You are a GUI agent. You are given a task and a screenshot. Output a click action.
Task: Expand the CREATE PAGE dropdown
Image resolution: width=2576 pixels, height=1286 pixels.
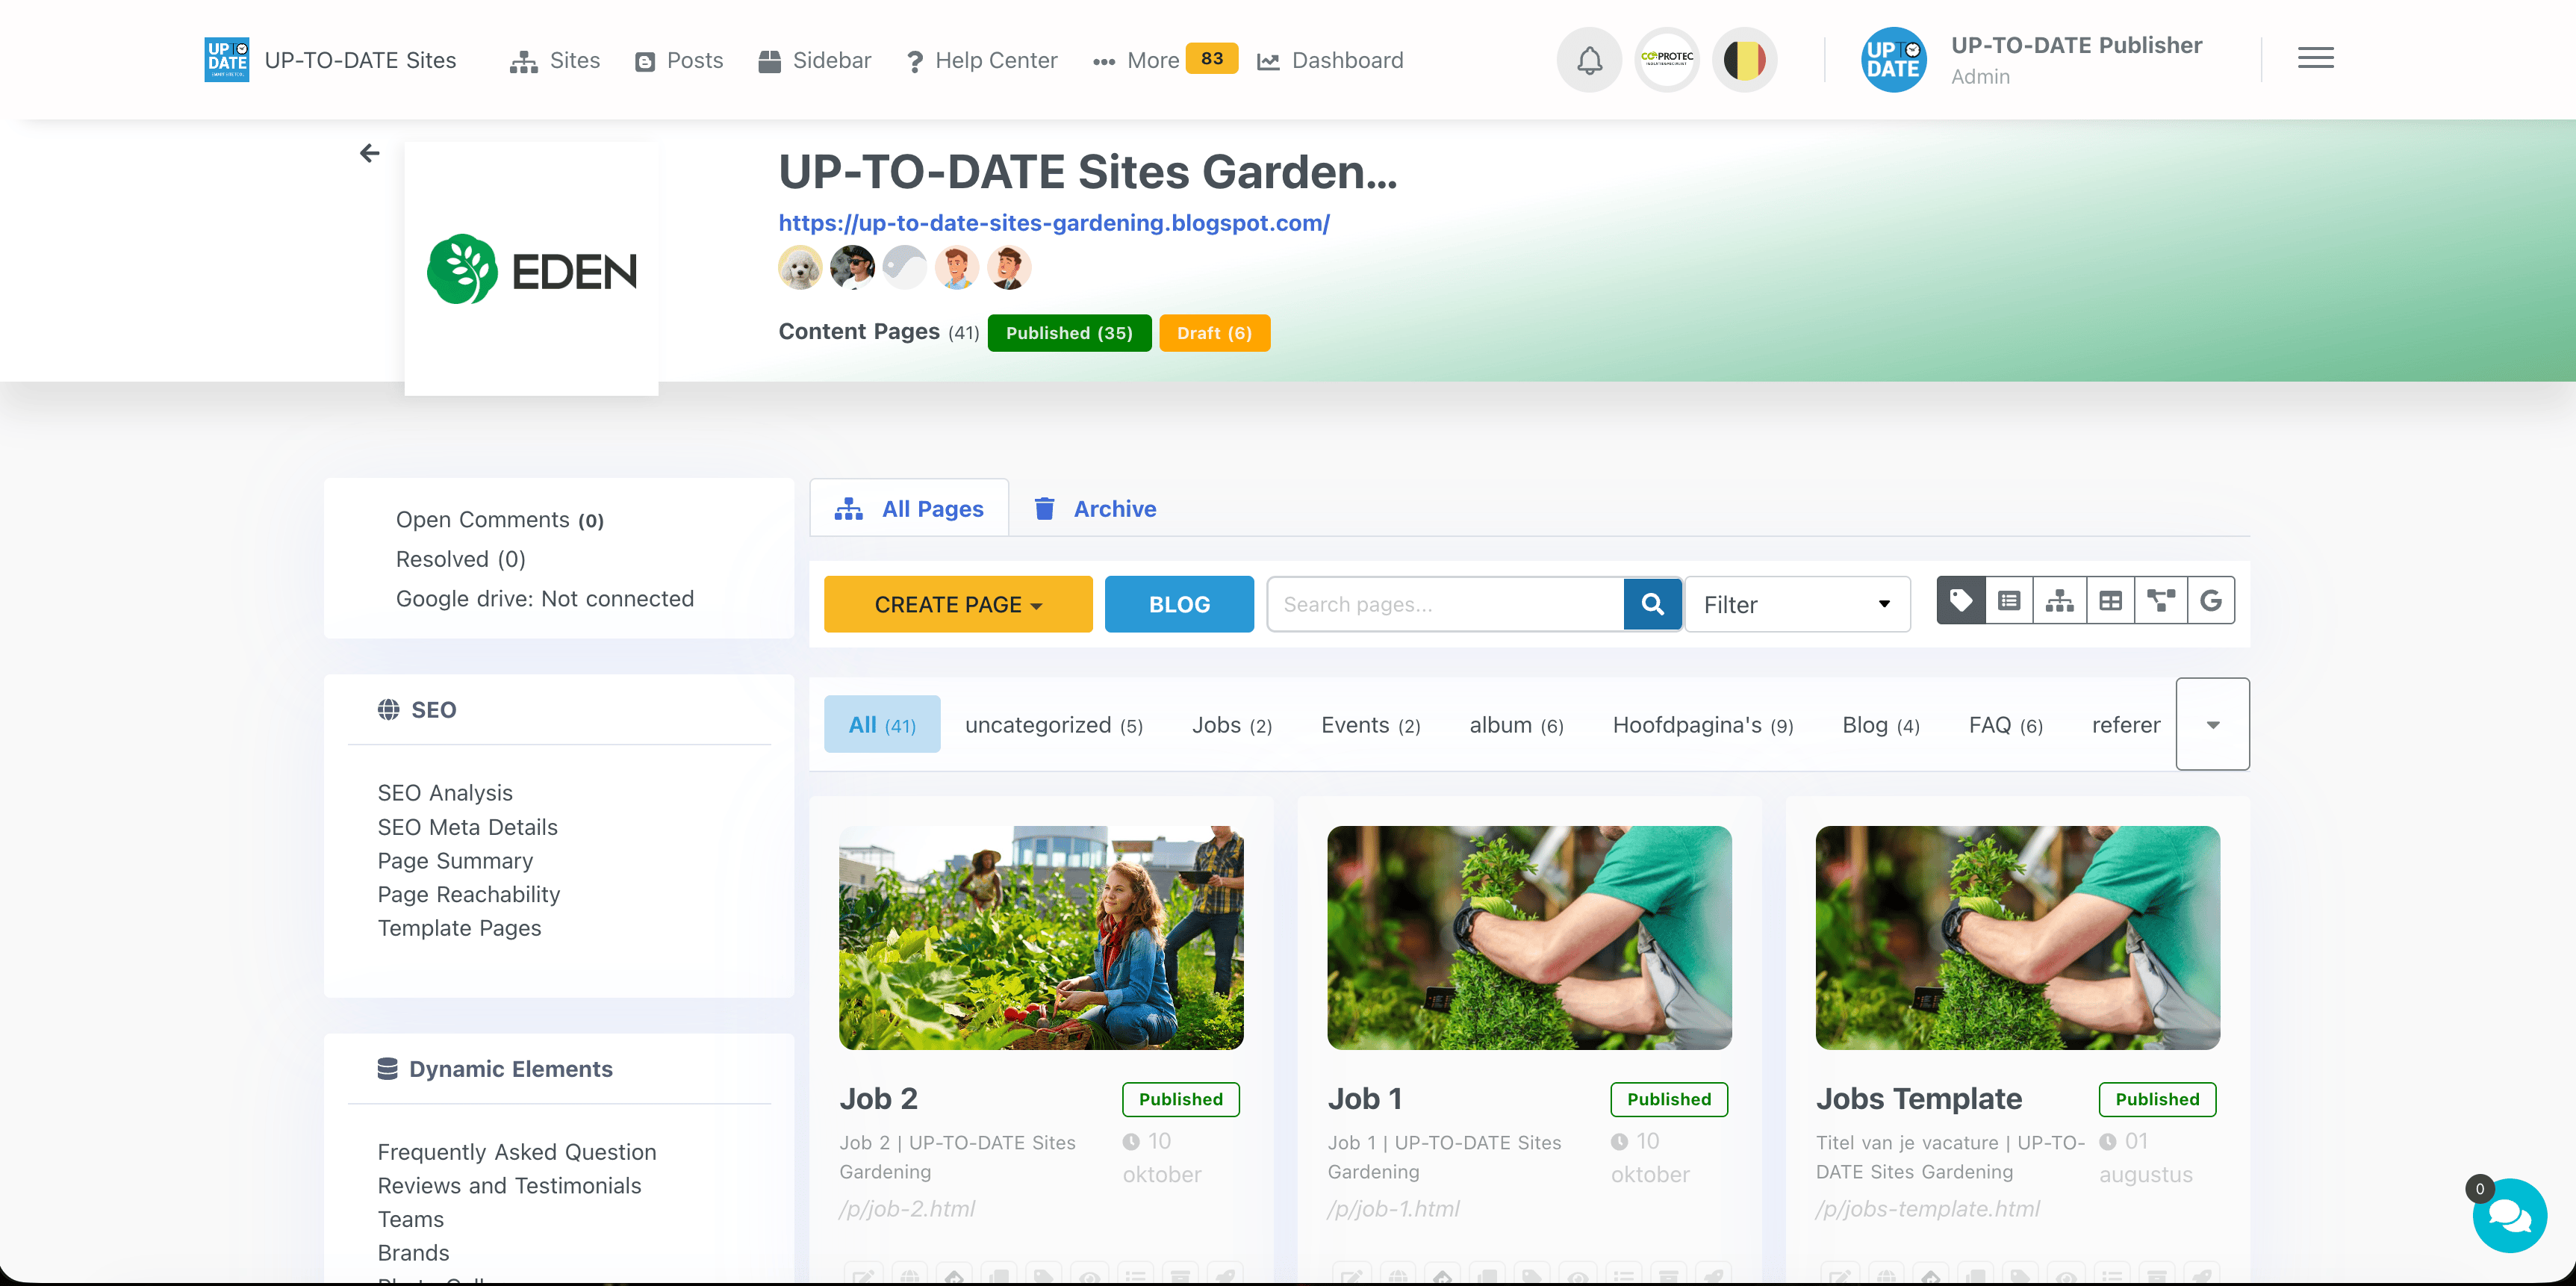tap(958, 604)
